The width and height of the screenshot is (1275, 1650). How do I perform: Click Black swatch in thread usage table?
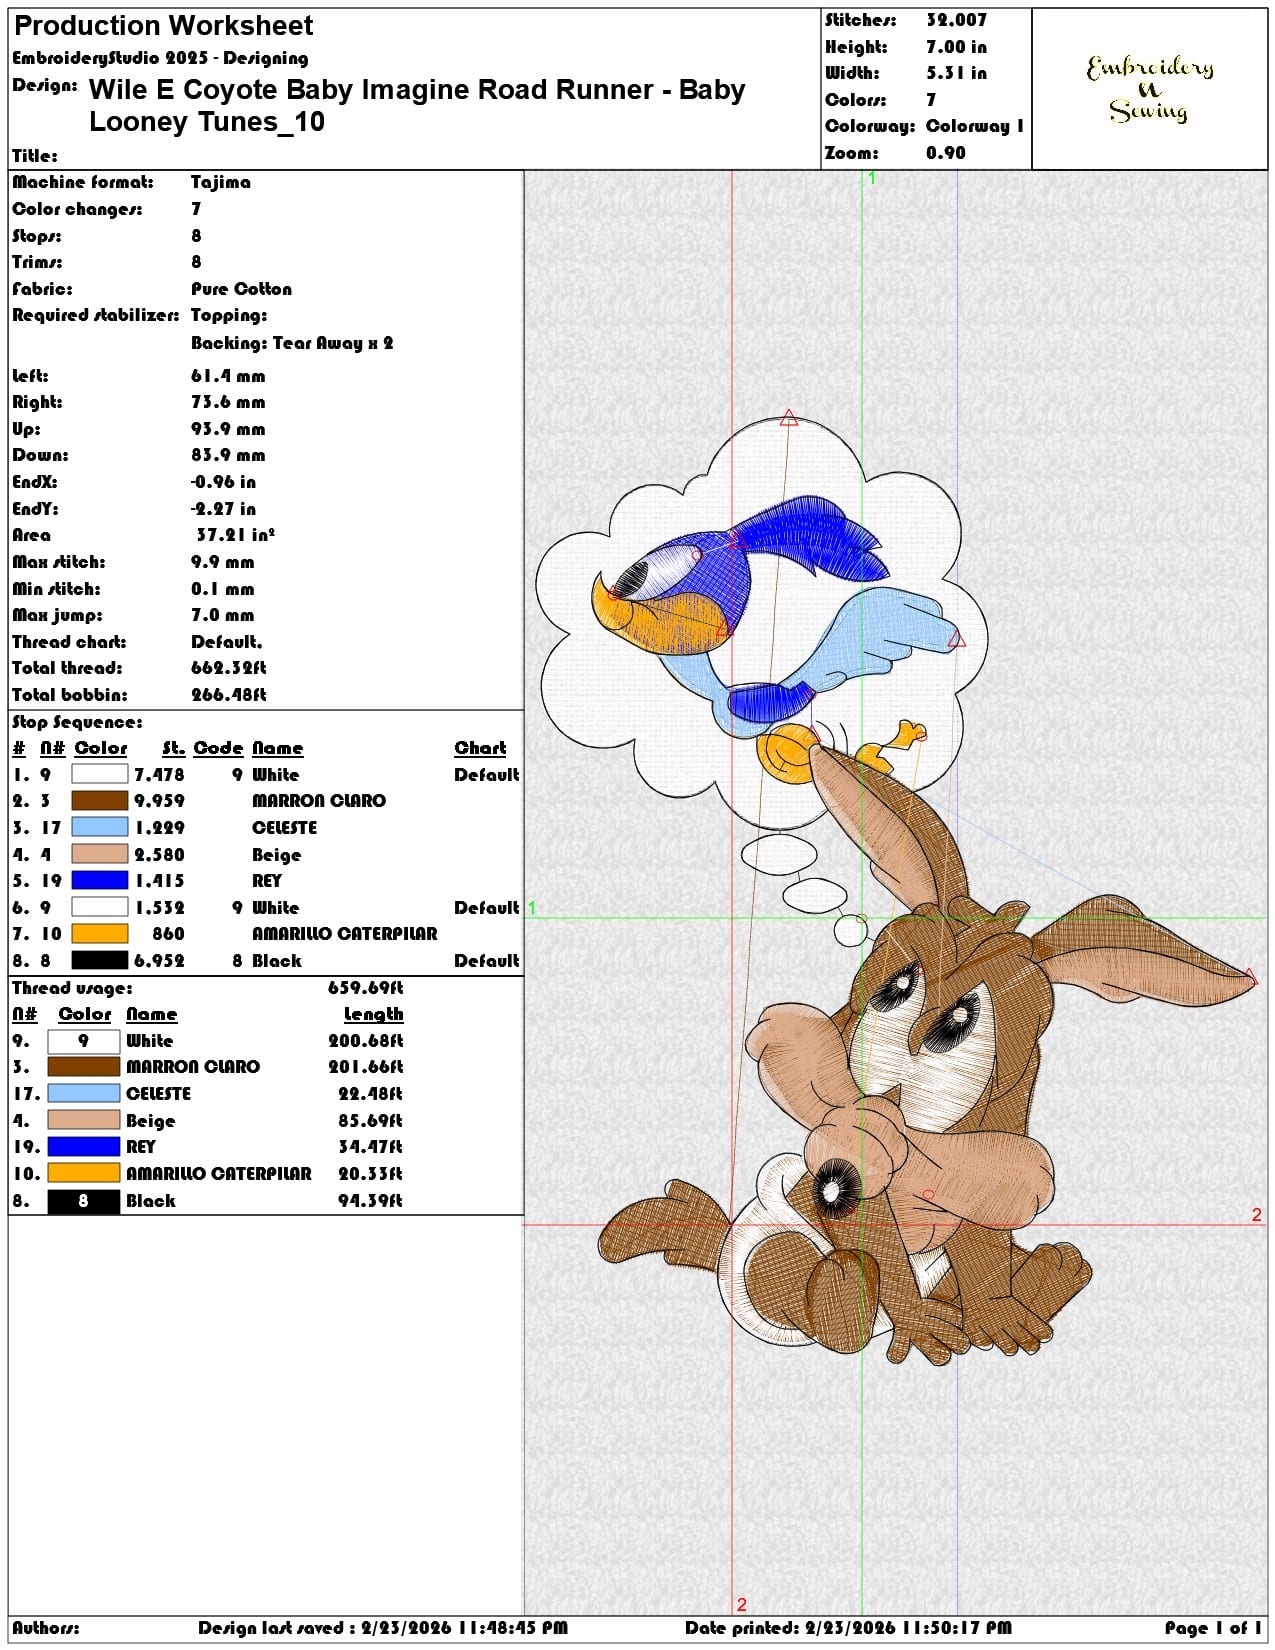point(84,1201)
